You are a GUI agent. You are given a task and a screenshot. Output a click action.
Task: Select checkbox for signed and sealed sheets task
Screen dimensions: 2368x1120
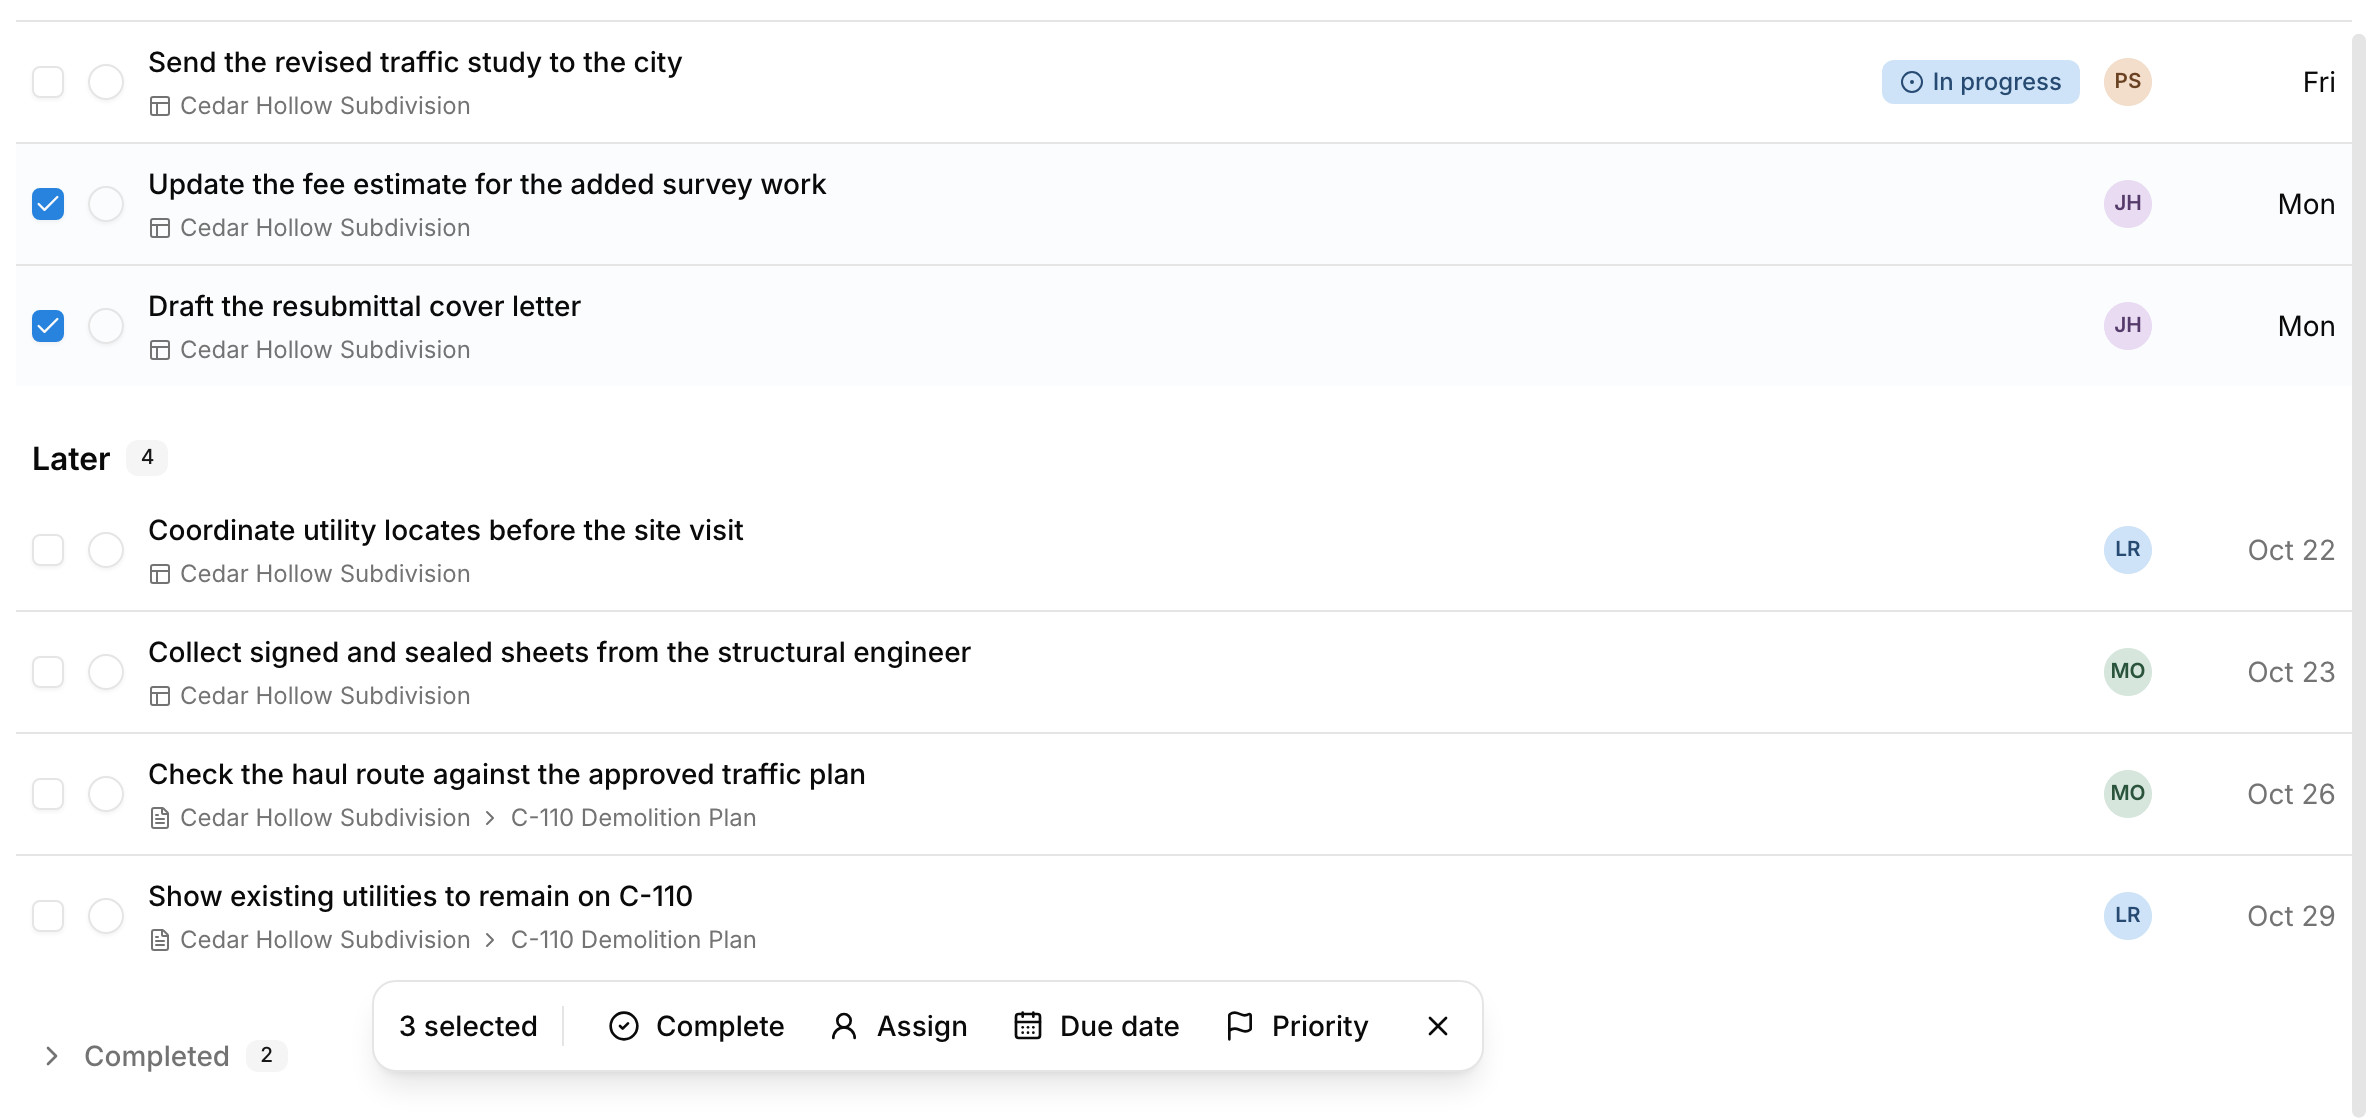[48, 672]
